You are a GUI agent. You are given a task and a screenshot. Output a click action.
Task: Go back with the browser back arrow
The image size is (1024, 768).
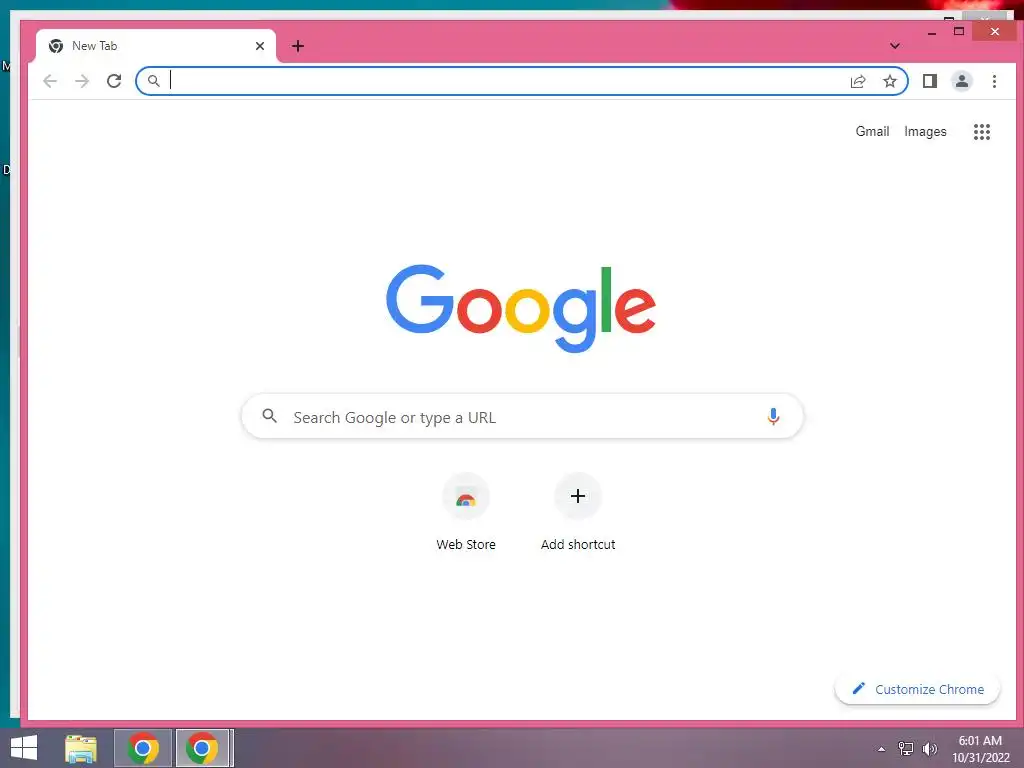[x=50, y=81]
